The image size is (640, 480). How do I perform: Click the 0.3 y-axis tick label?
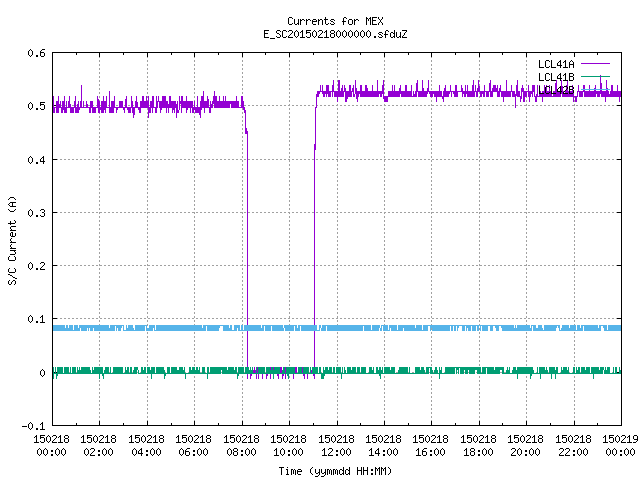36,213
